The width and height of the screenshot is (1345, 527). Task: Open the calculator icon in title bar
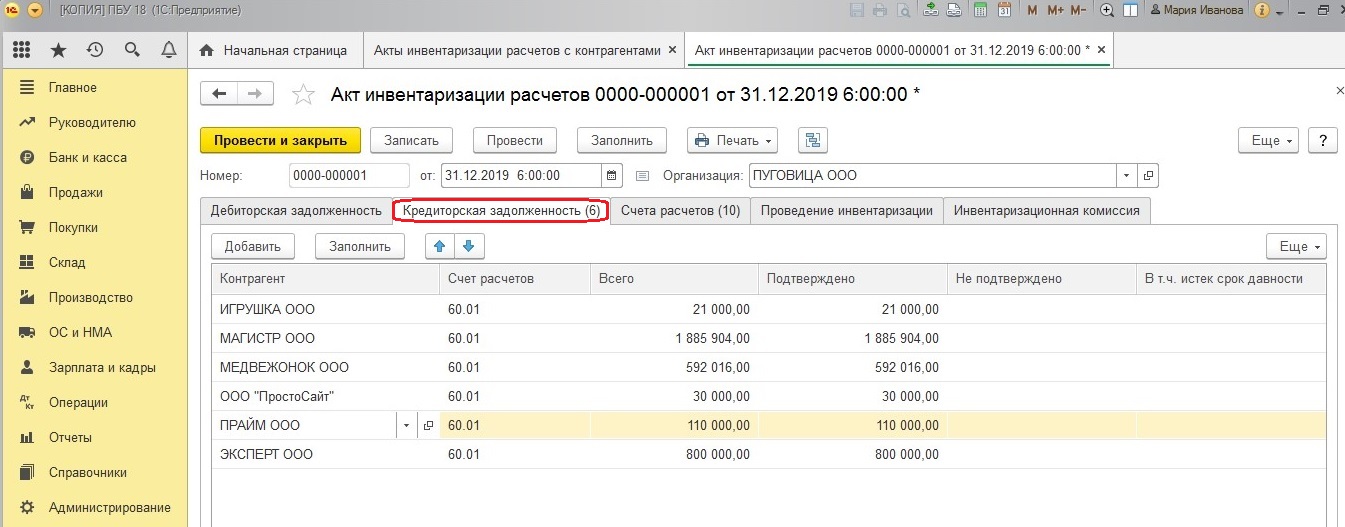980,10
